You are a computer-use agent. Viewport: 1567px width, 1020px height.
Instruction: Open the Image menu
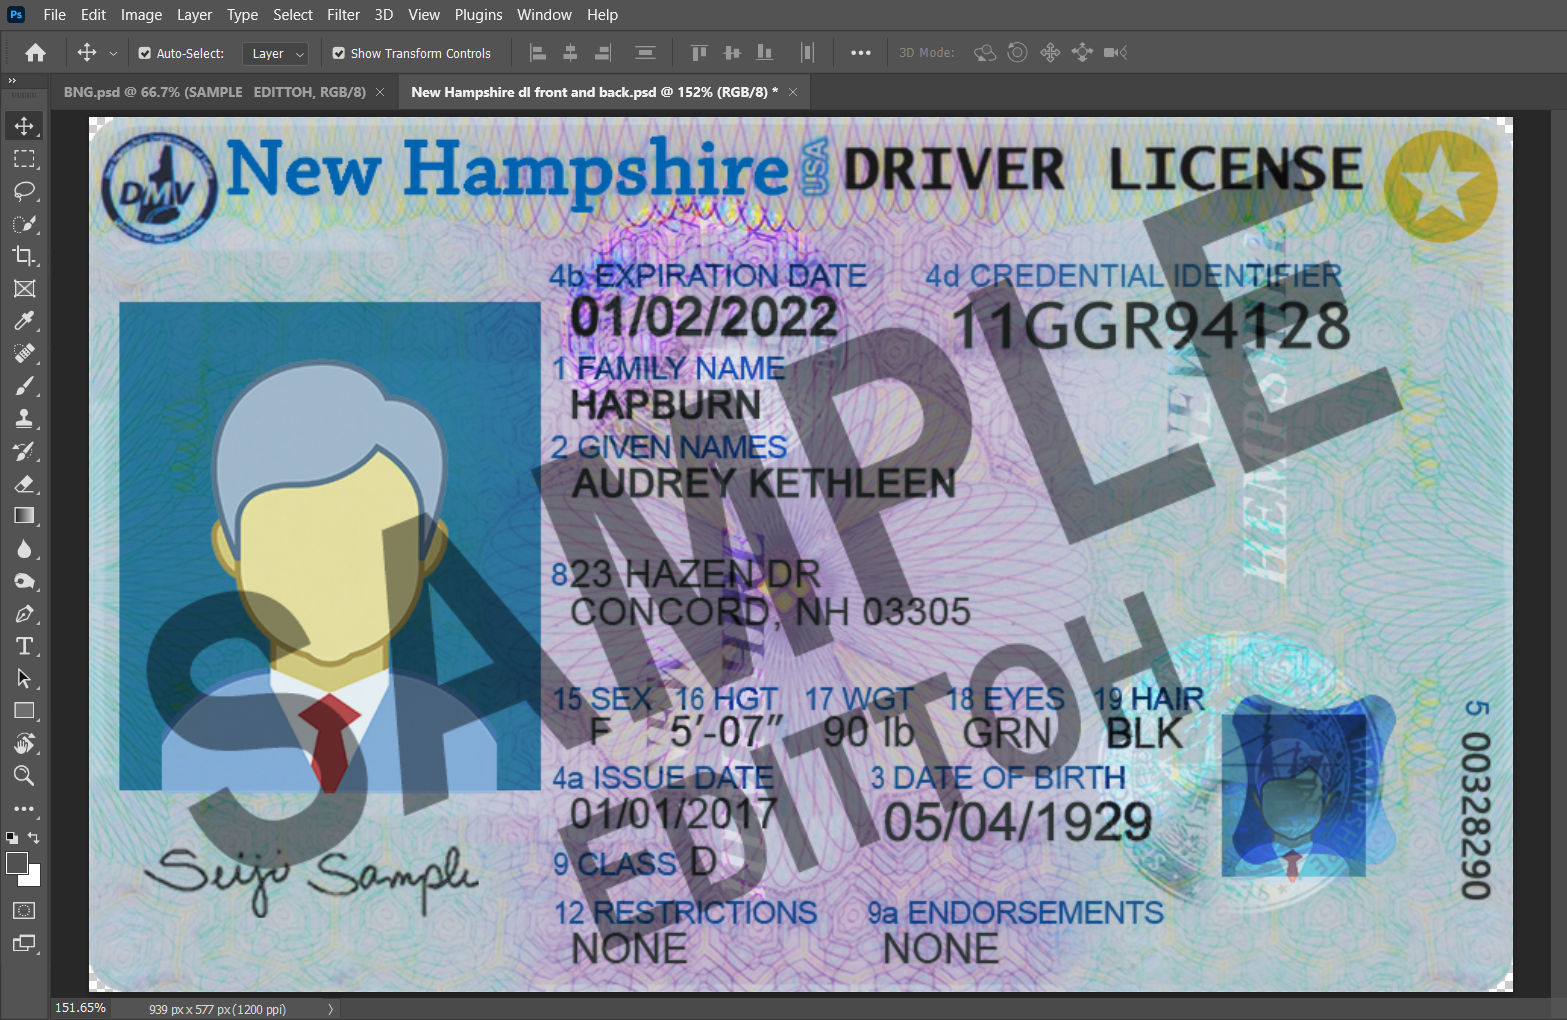pos(141,15)
